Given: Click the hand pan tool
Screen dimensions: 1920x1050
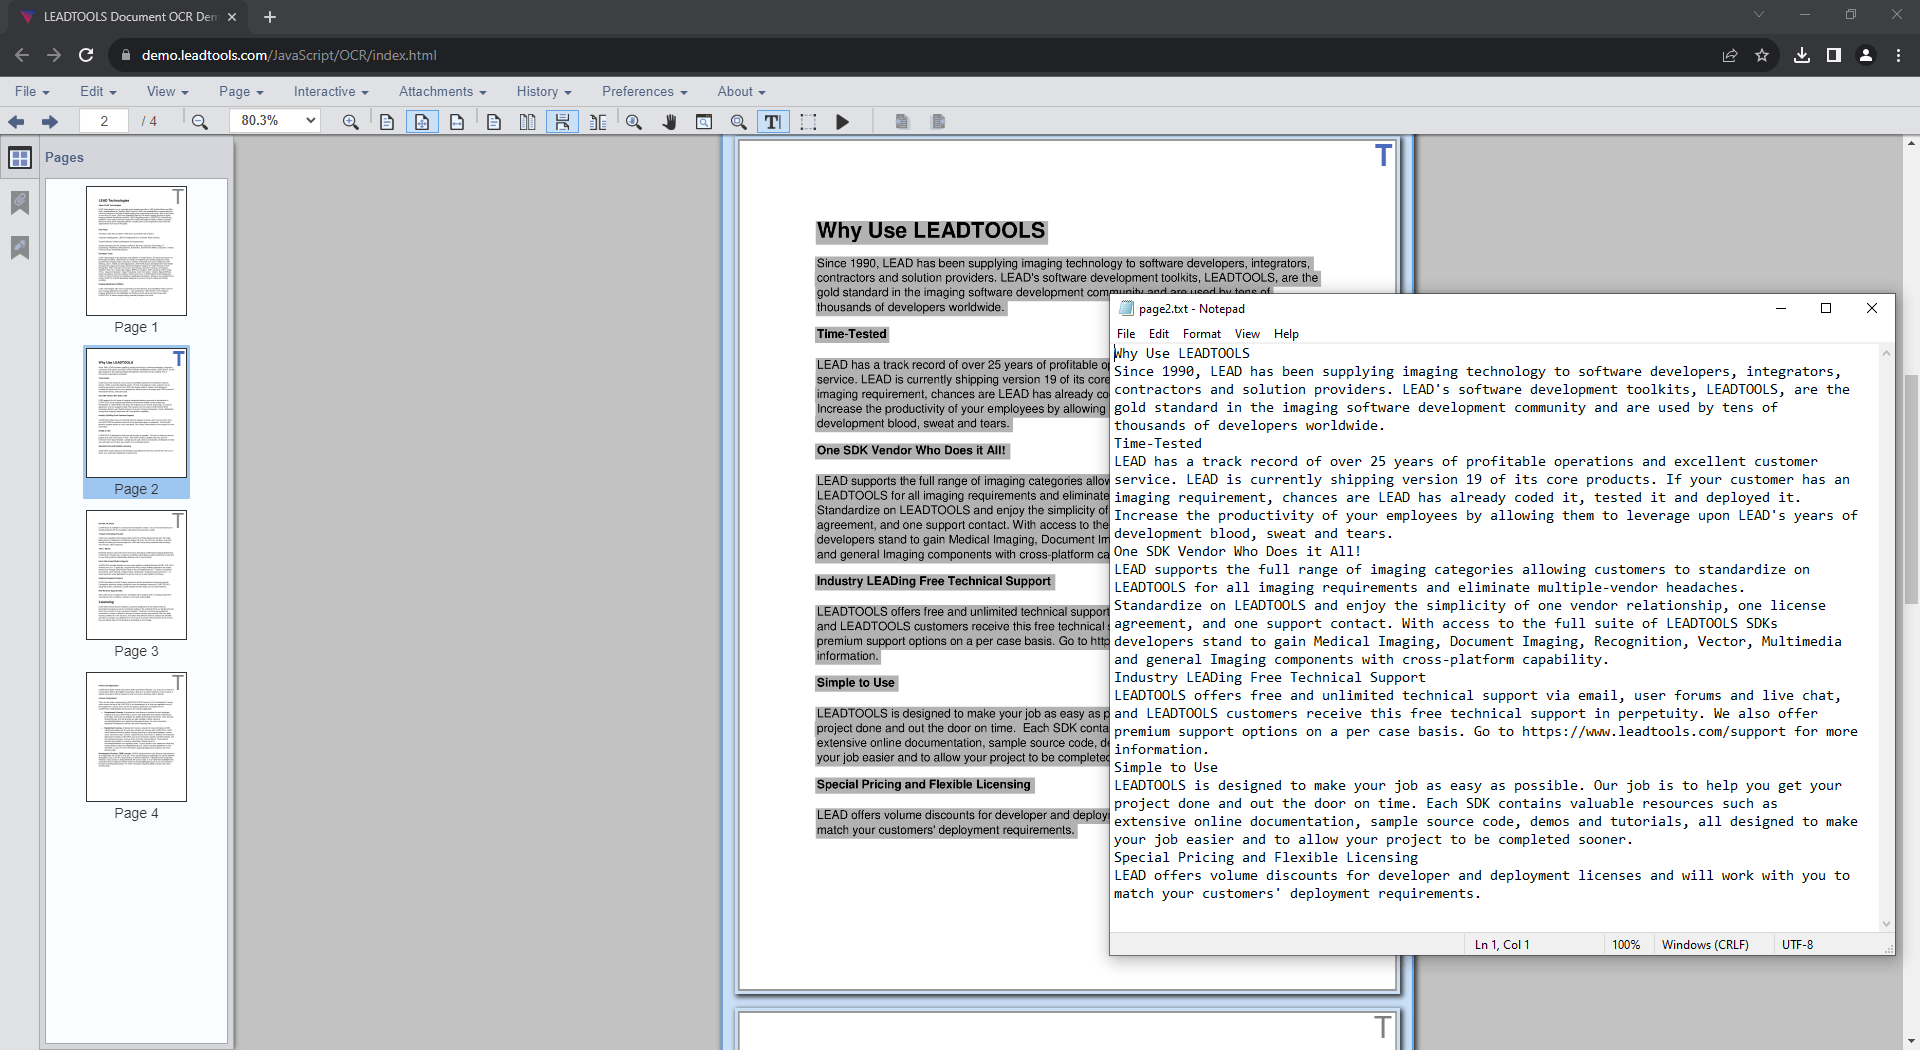Looking at the screenshot, I should (x=669, y=122).
